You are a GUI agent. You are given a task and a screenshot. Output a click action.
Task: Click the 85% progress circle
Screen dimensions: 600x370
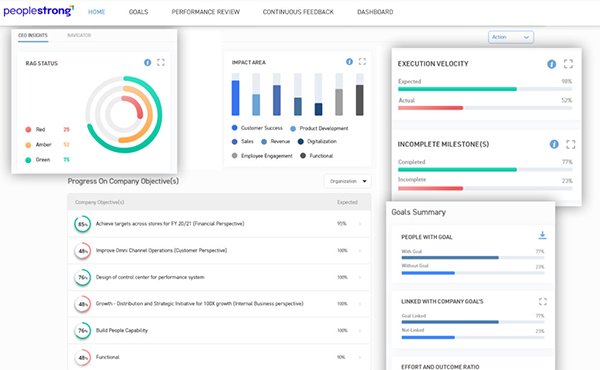coord(82,224)
